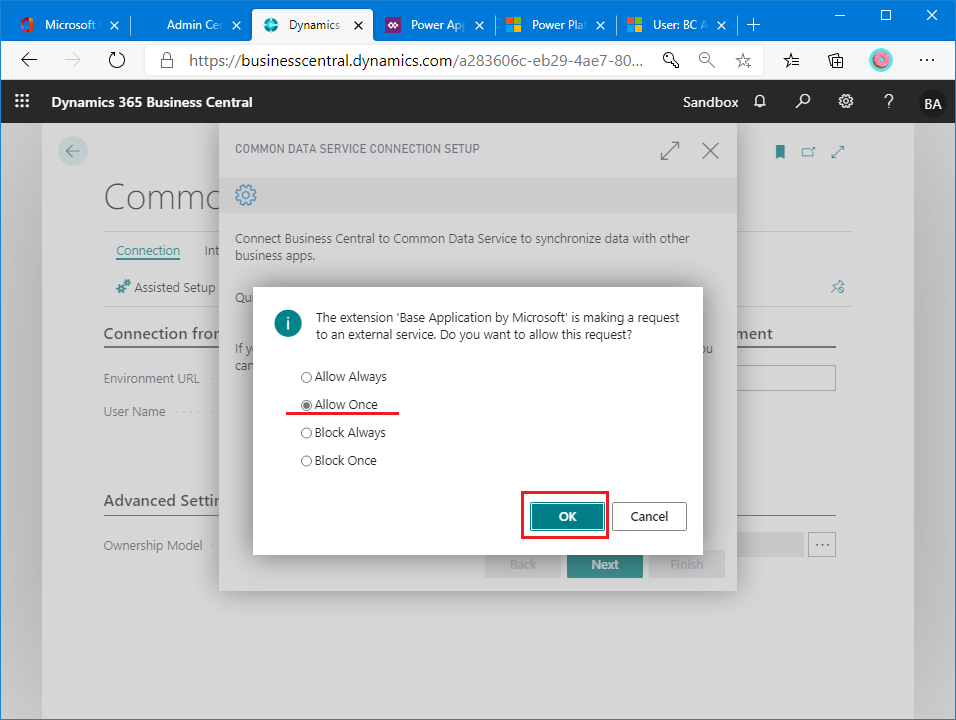Open the Connection menu tab
Image resolution: width=956 pixels, height=720 pixels.
pos(148,251)
